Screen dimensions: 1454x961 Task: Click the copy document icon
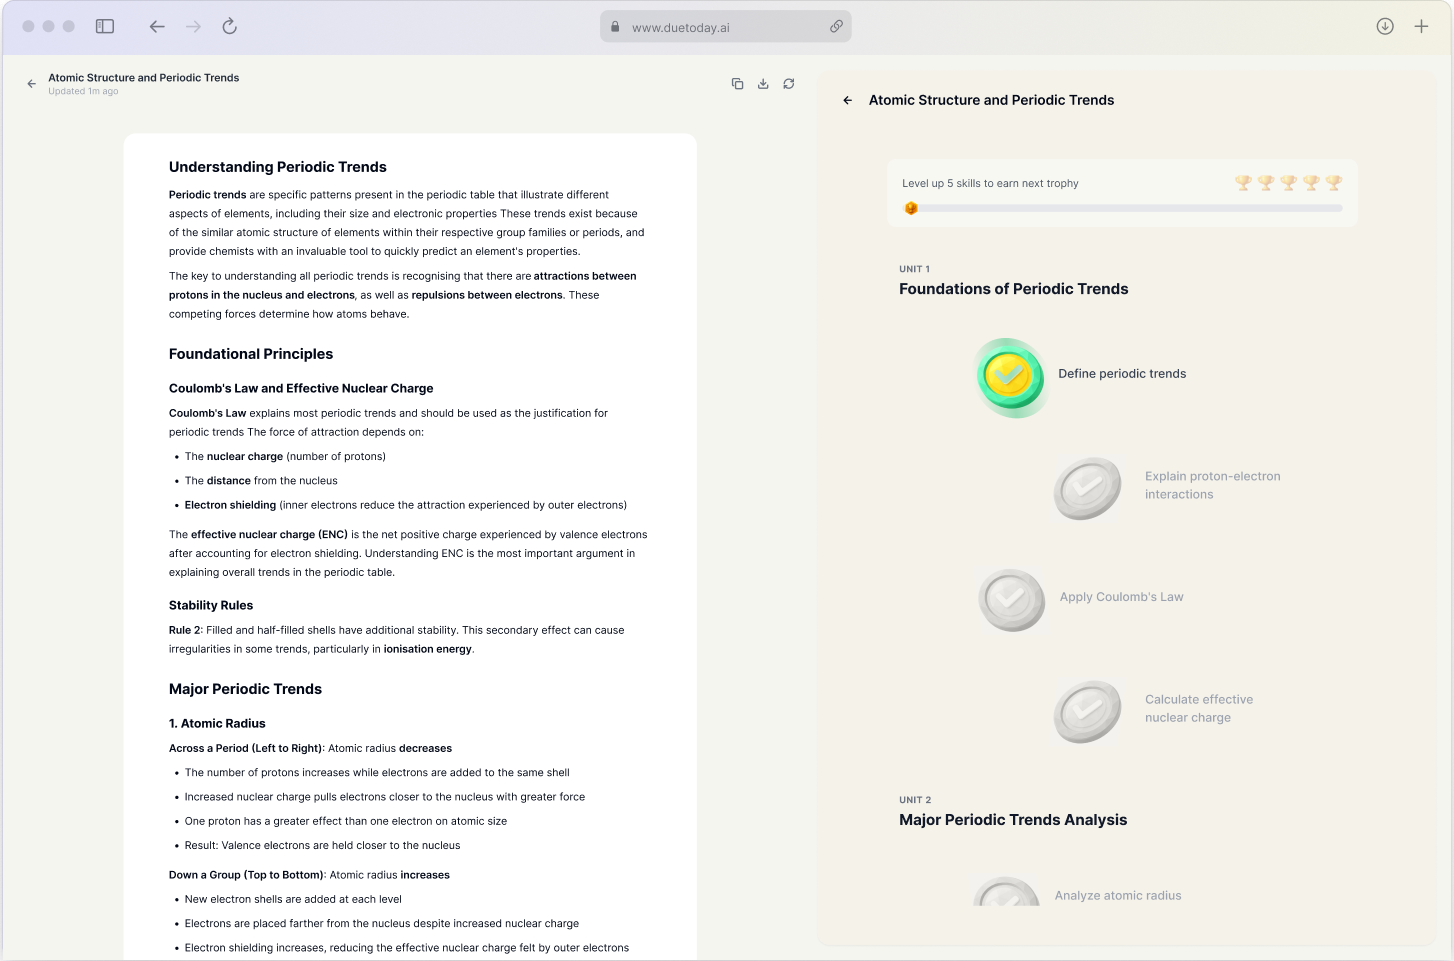tap(737, 84)
